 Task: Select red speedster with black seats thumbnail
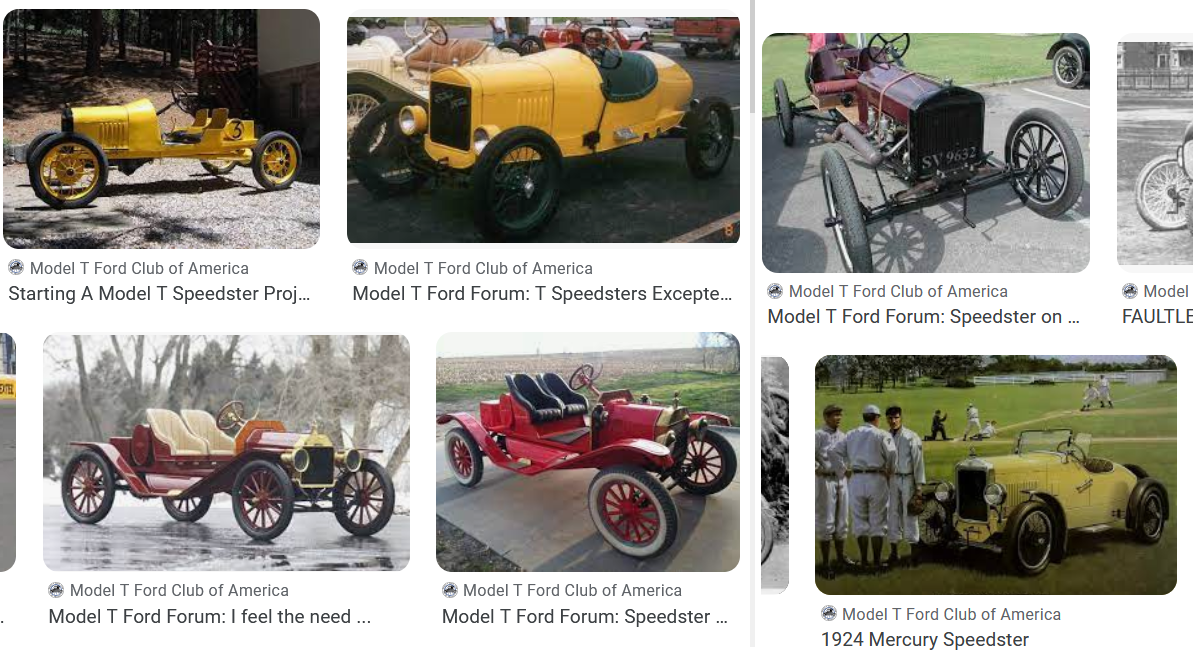coord(587,452)
